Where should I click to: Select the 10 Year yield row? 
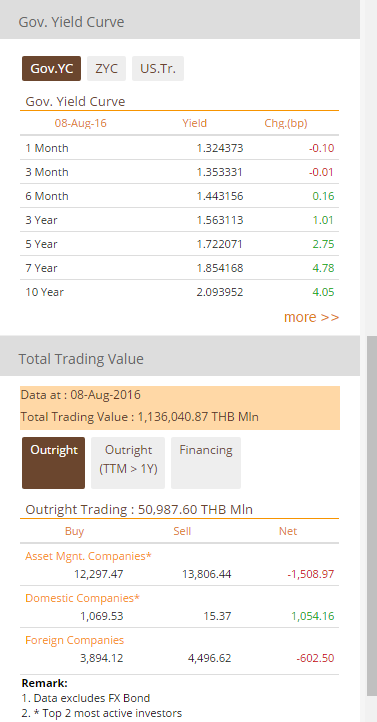(180, 292)
